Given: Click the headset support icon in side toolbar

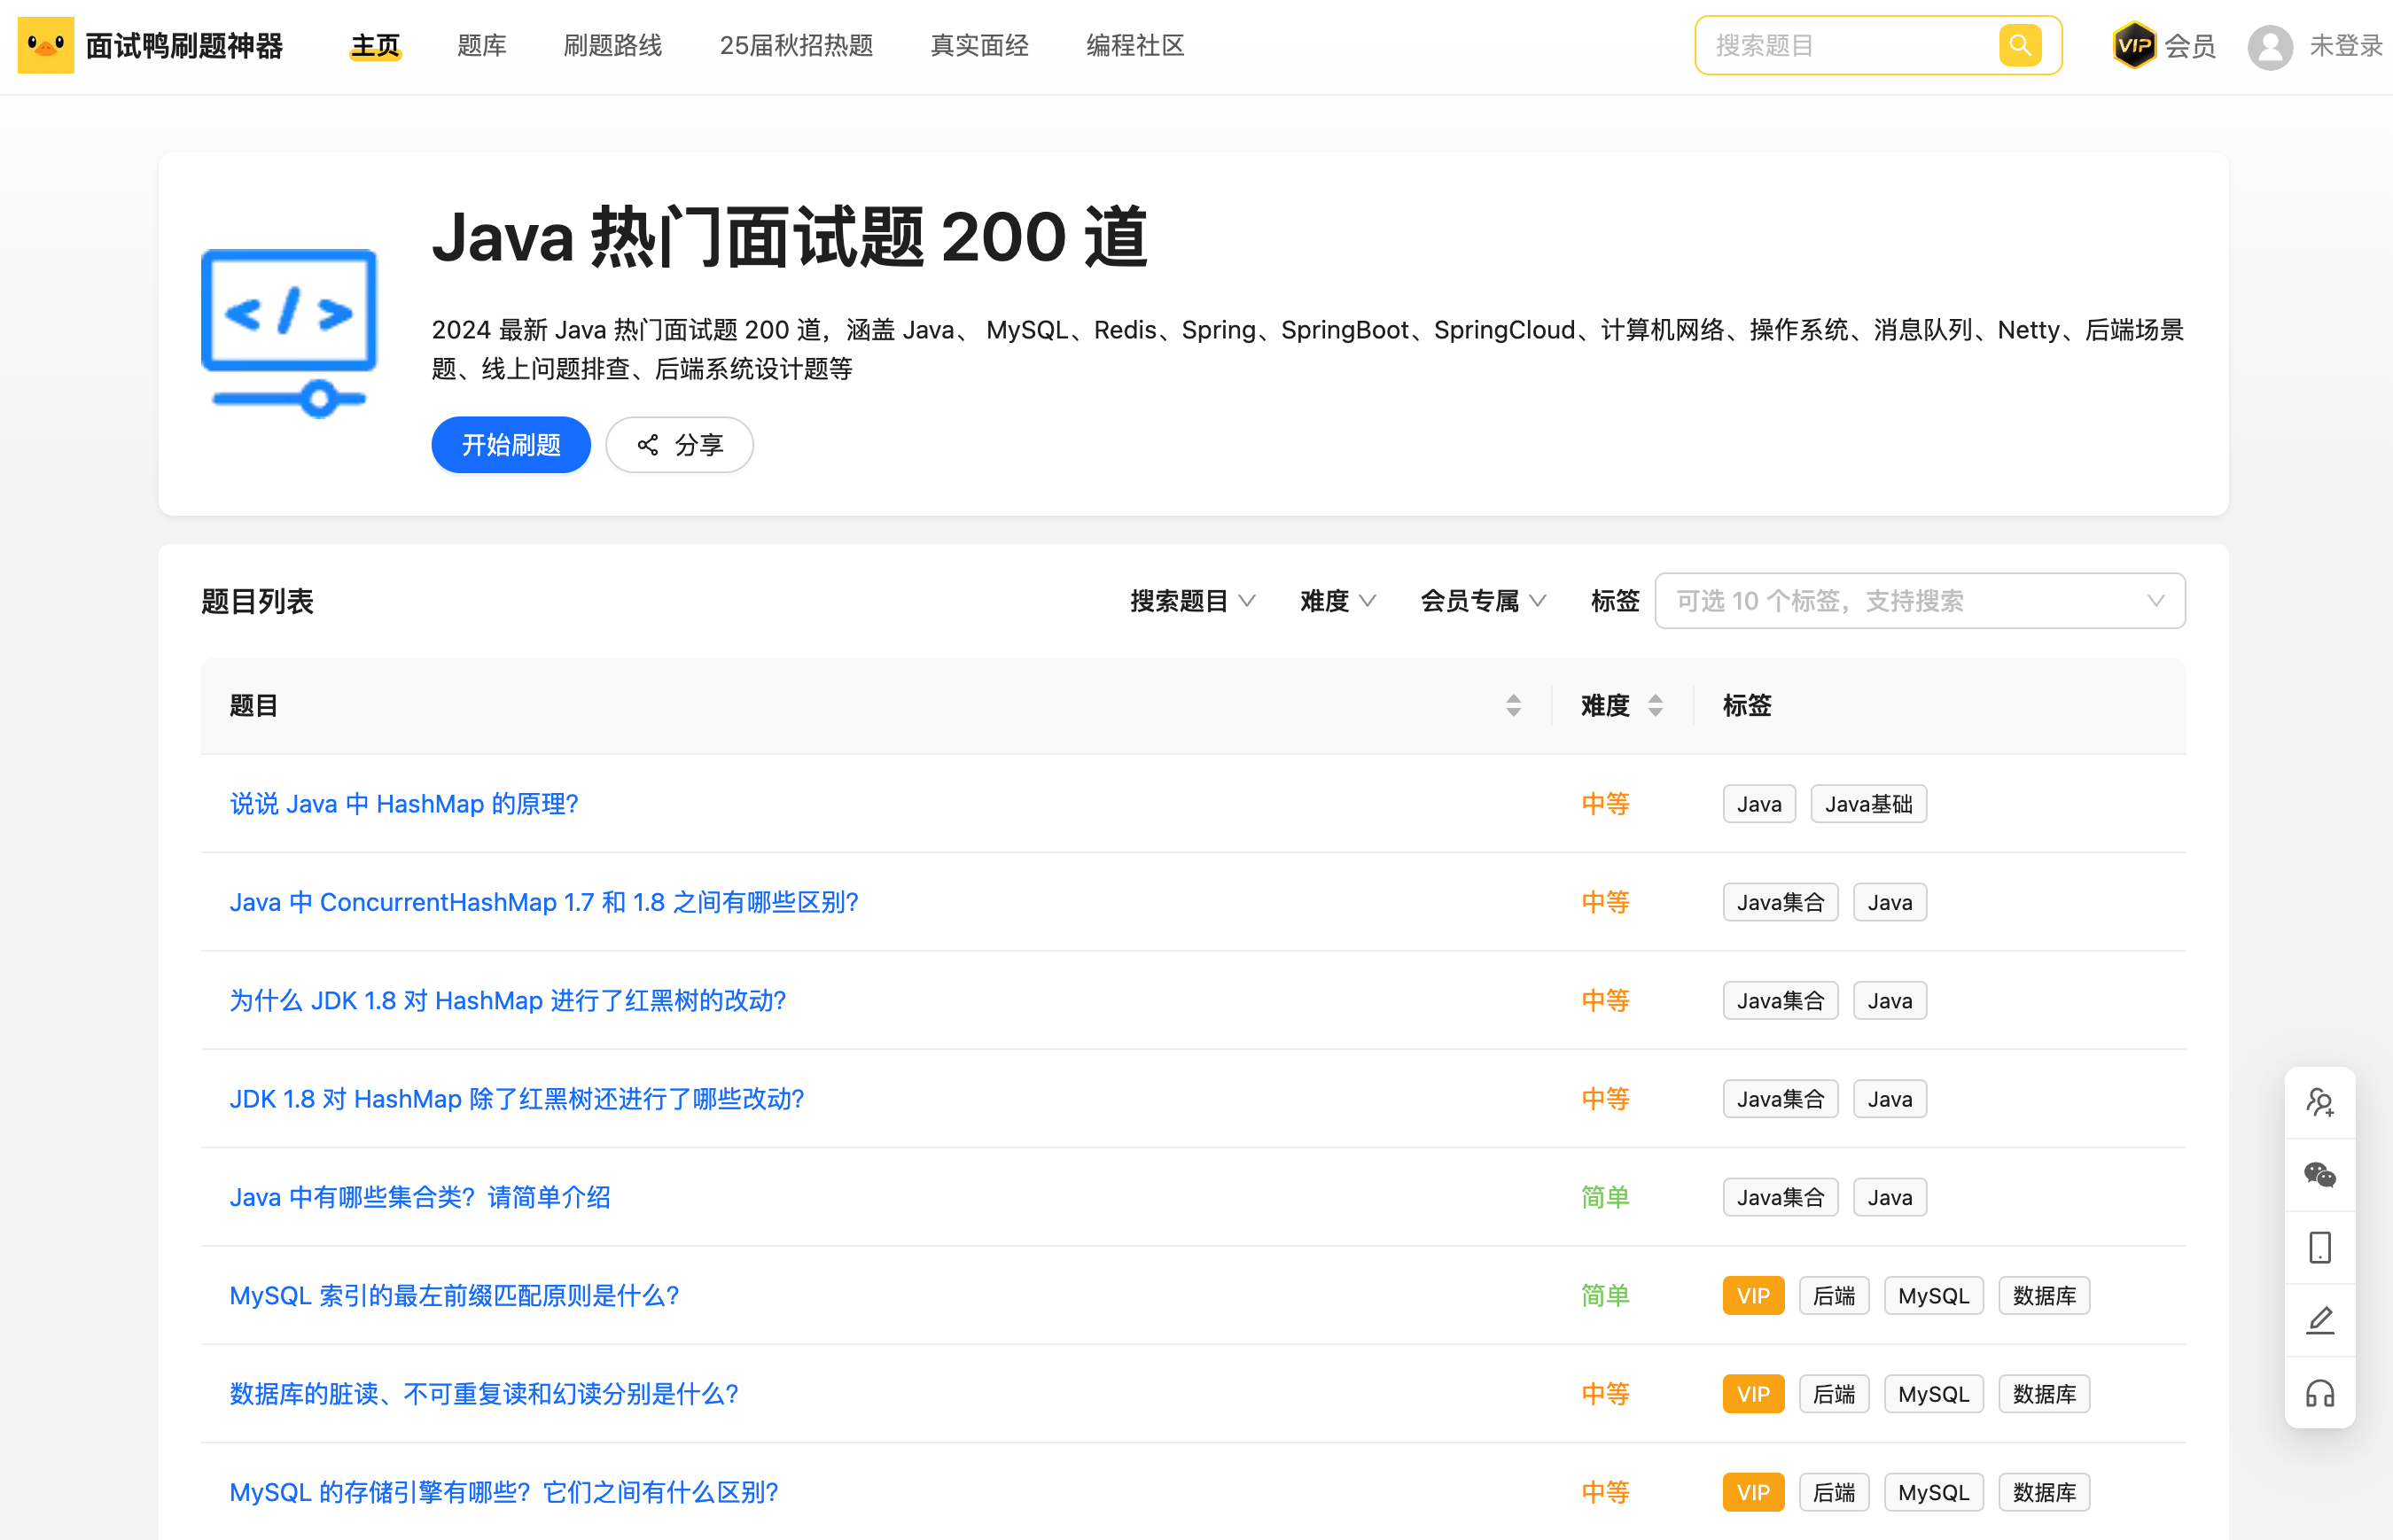Looking at the screenshot, I should [2319, 1393].
